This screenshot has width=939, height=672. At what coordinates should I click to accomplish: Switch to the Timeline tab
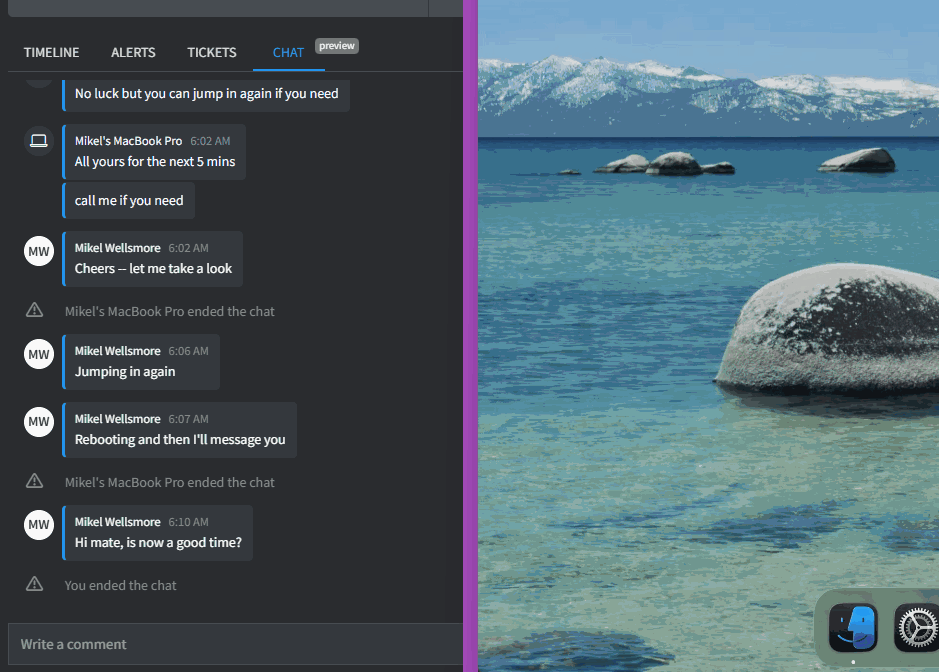point(51,52)
